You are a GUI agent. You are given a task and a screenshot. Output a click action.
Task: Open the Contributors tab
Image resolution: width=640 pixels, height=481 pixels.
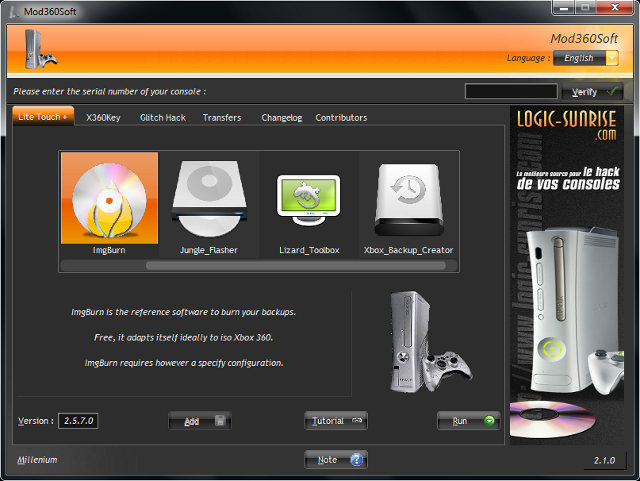341,118
